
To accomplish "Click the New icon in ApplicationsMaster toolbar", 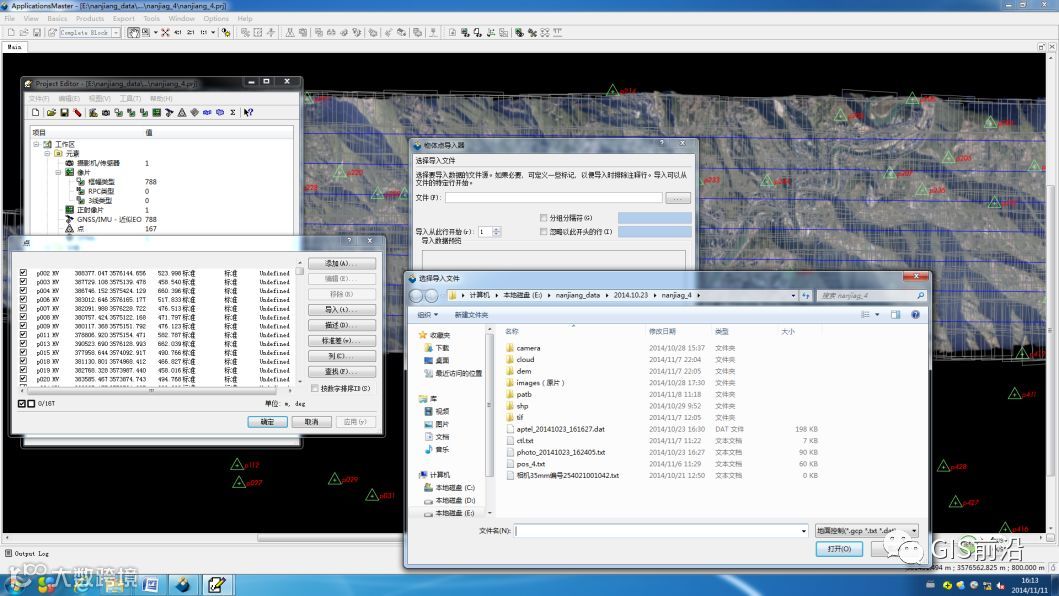I will tap(11, 32).
